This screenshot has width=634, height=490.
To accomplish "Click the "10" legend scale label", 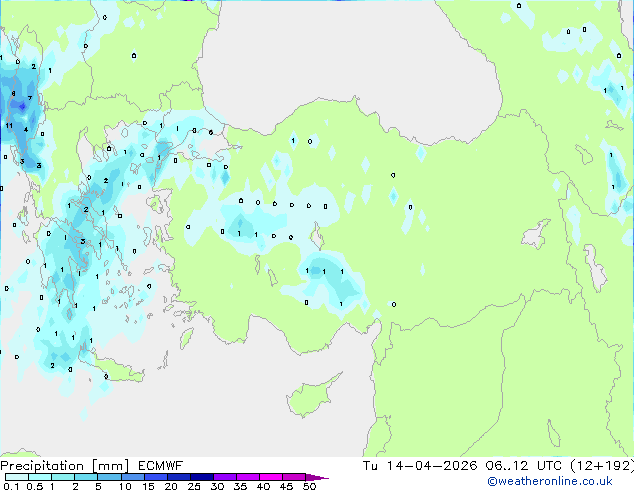I will (125, 486).
